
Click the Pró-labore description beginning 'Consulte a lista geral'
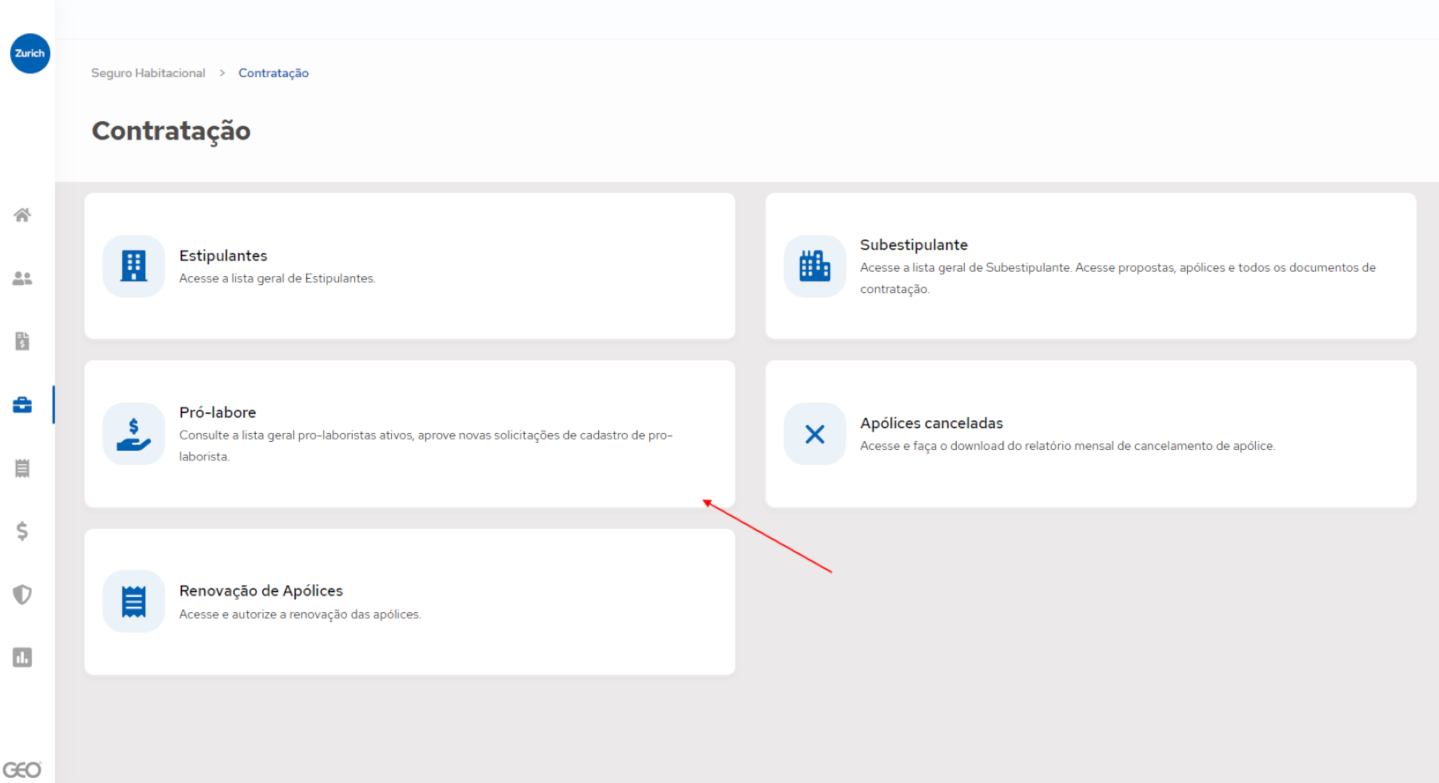(x=426, y=446)
